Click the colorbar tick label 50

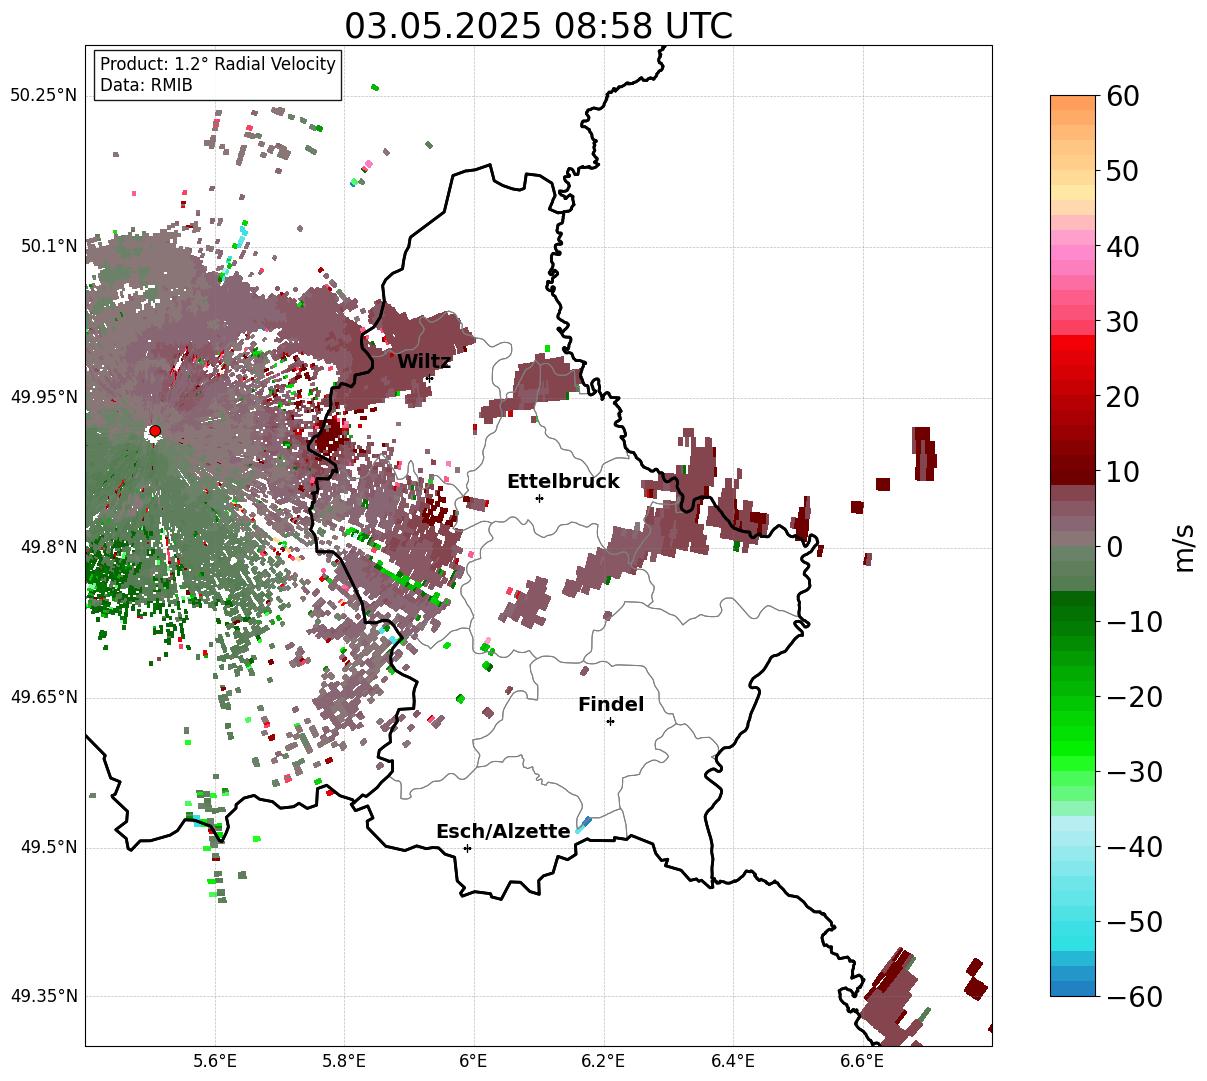(x=1122, y=171)
